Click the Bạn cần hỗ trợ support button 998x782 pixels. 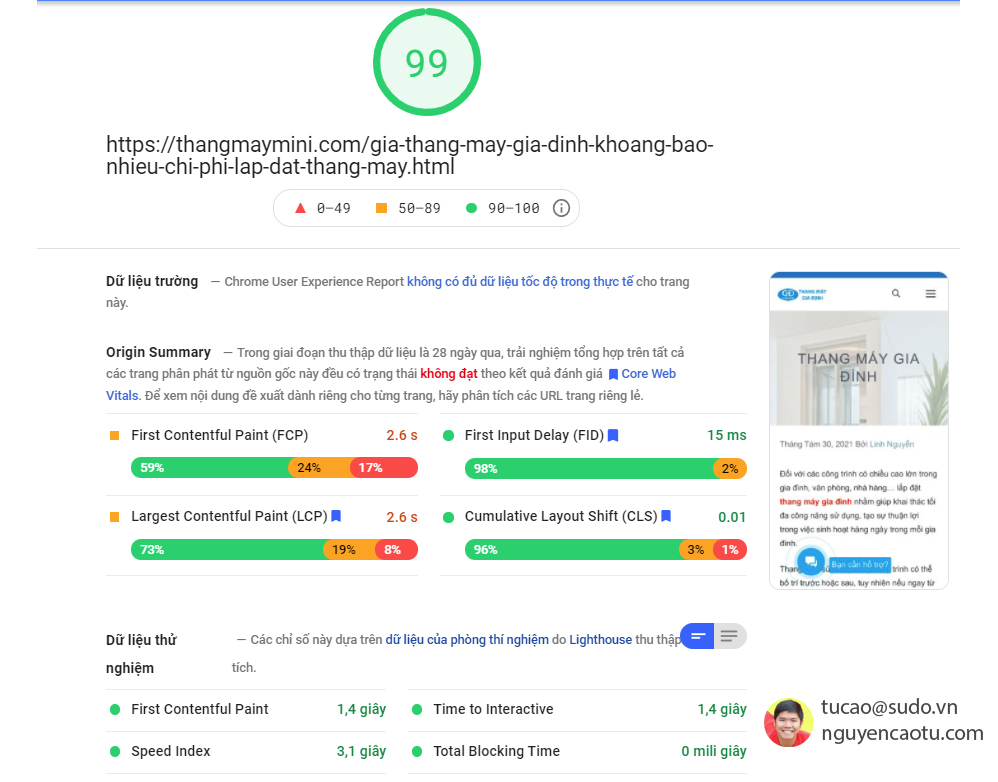(x=861, y=563)
